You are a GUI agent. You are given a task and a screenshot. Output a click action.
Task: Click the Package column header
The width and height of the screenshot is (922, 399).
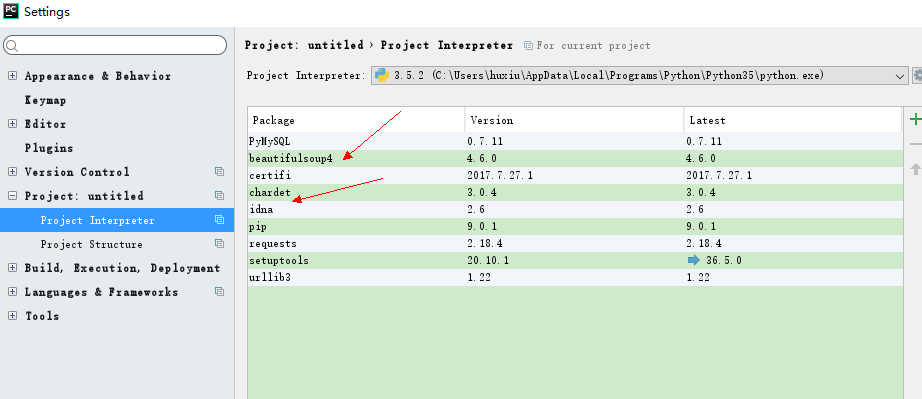(356, 120)
